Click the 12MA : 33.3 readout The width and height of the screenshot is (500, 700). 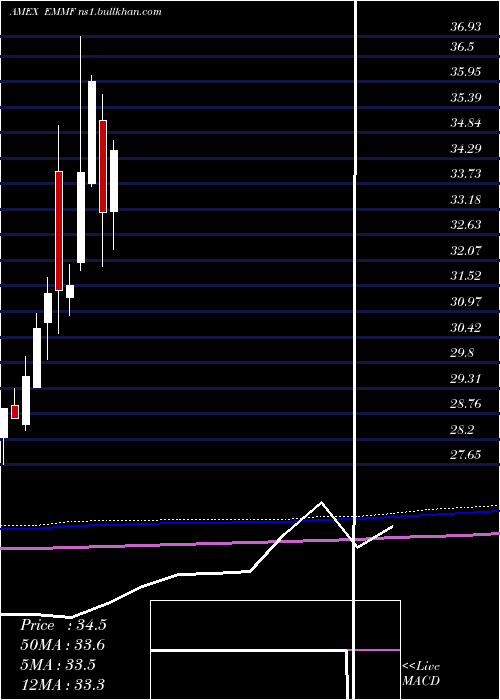(x=62, y=684)
